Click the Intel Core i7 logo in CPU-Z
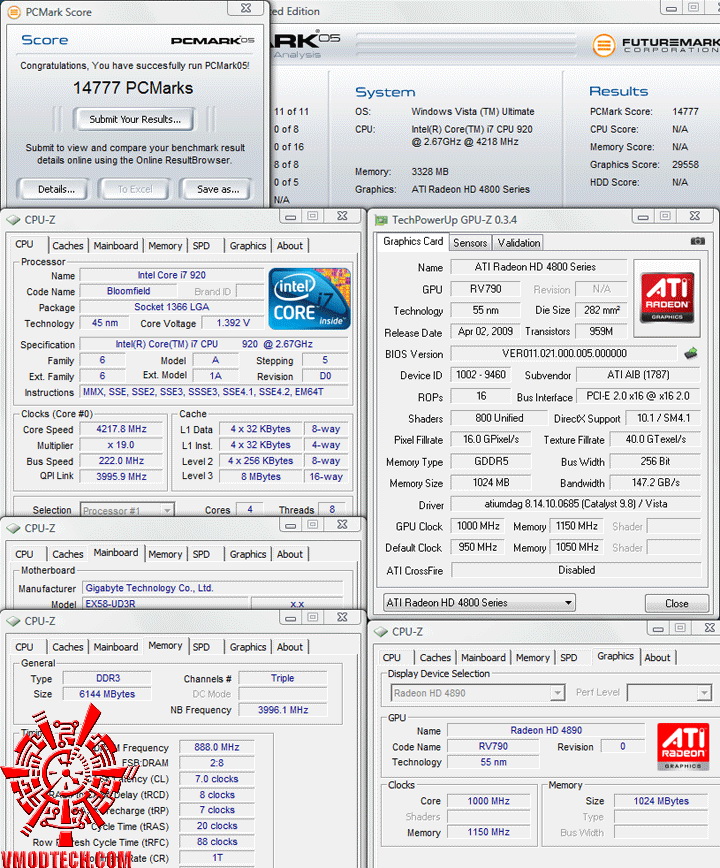720x868 pixels. (x=309, y=299)
